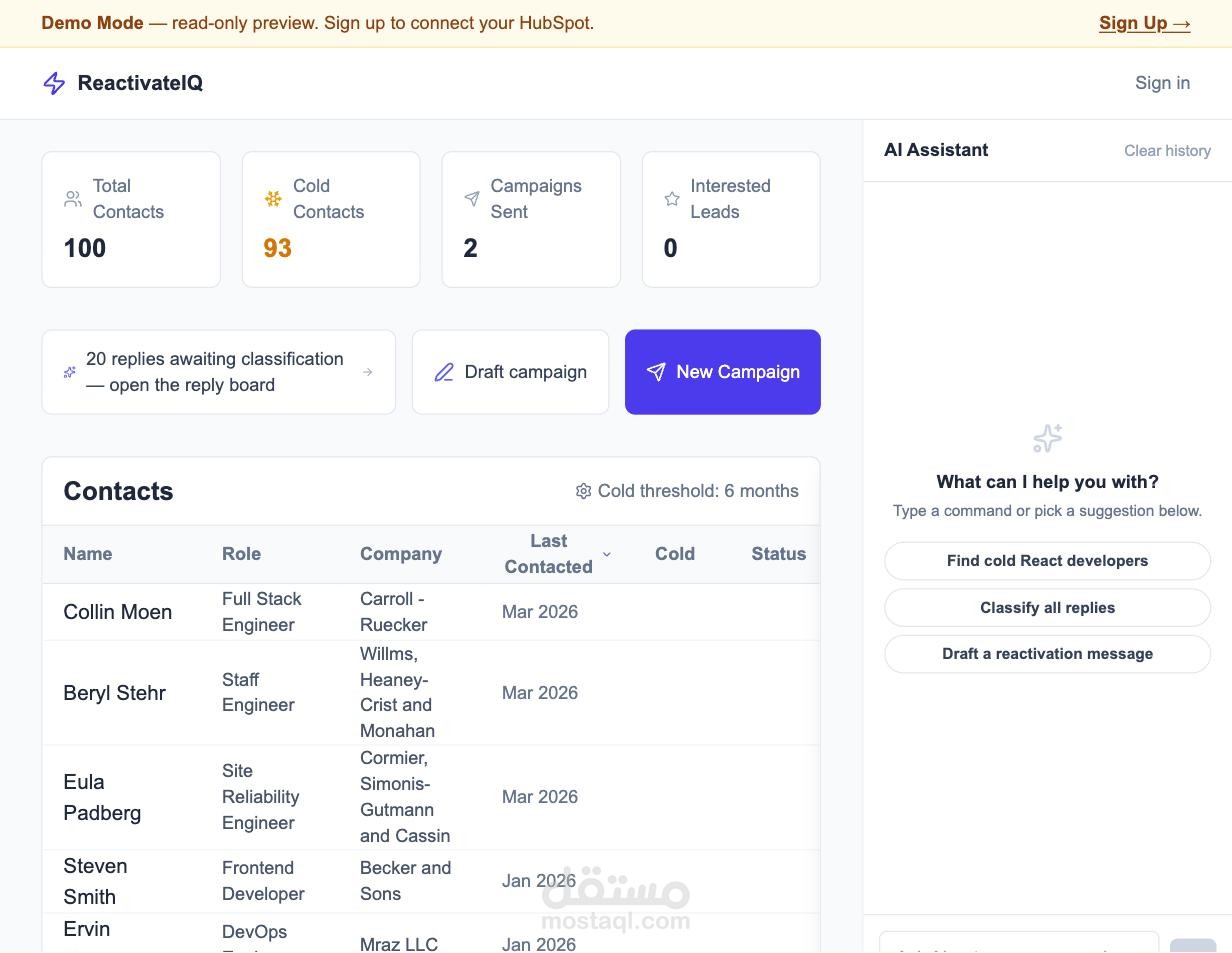Sort by the Name column header
This screenshot has width=1232, height=953.
[x=88, y=554]
